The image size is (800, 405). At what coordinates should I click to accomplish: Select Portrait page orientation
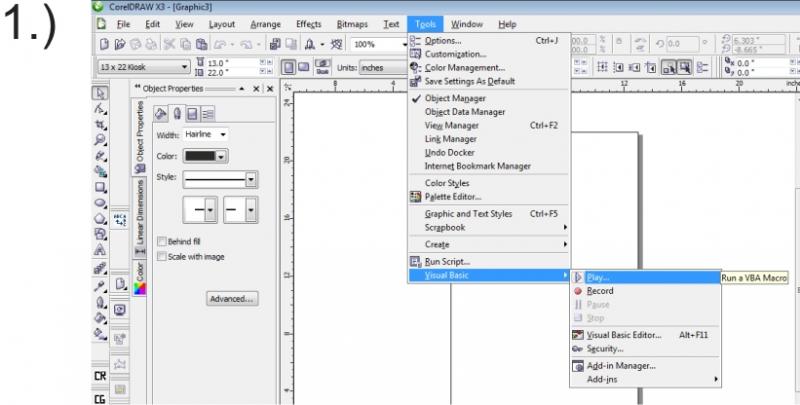(x=288, y=67)
